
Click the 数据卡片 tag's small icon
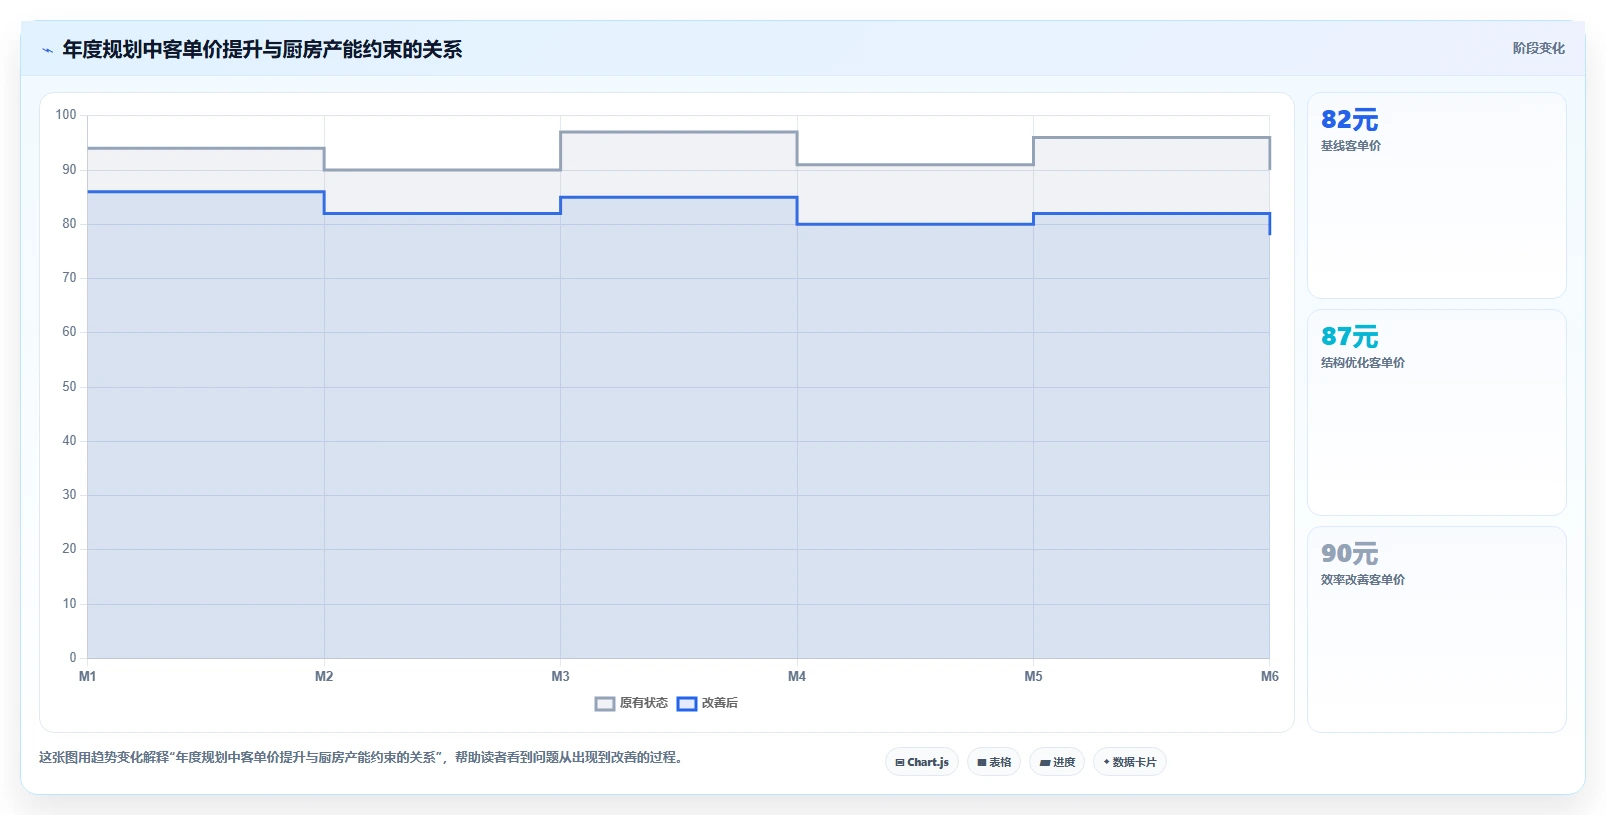[x=1106, y=762]
